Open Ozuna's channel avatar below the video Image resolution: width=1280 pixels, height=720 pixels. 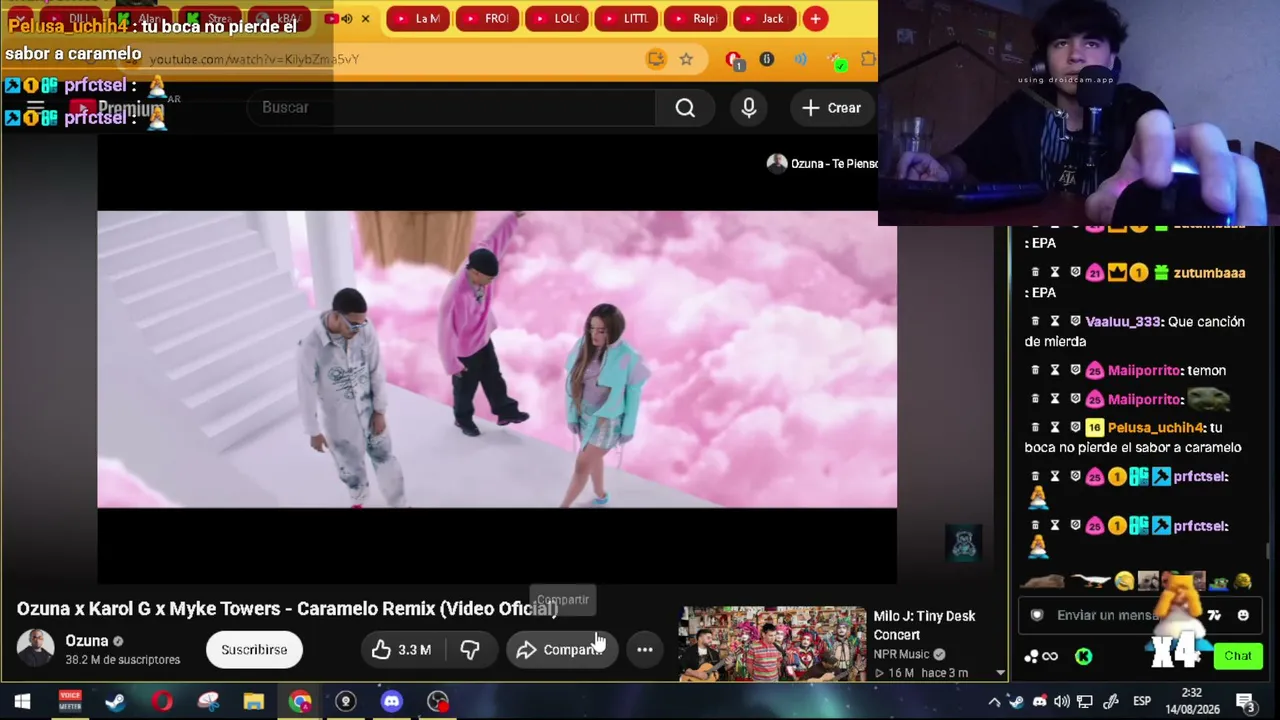point(36,648)
